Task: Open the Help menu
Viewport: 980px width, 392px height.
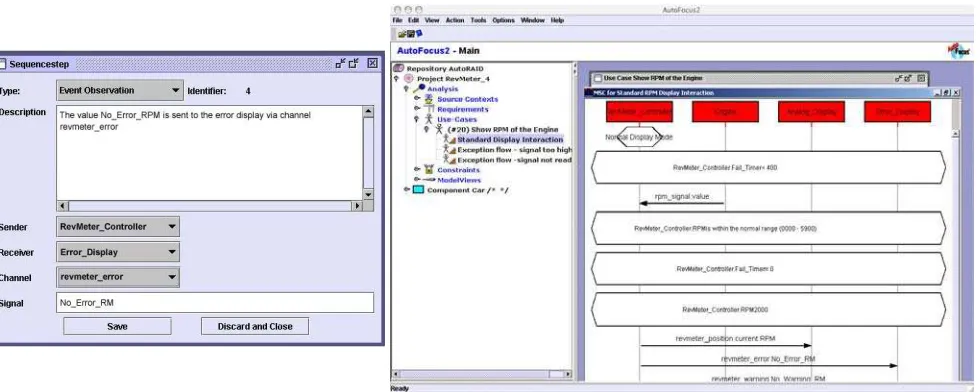Action: pos(558,20)
